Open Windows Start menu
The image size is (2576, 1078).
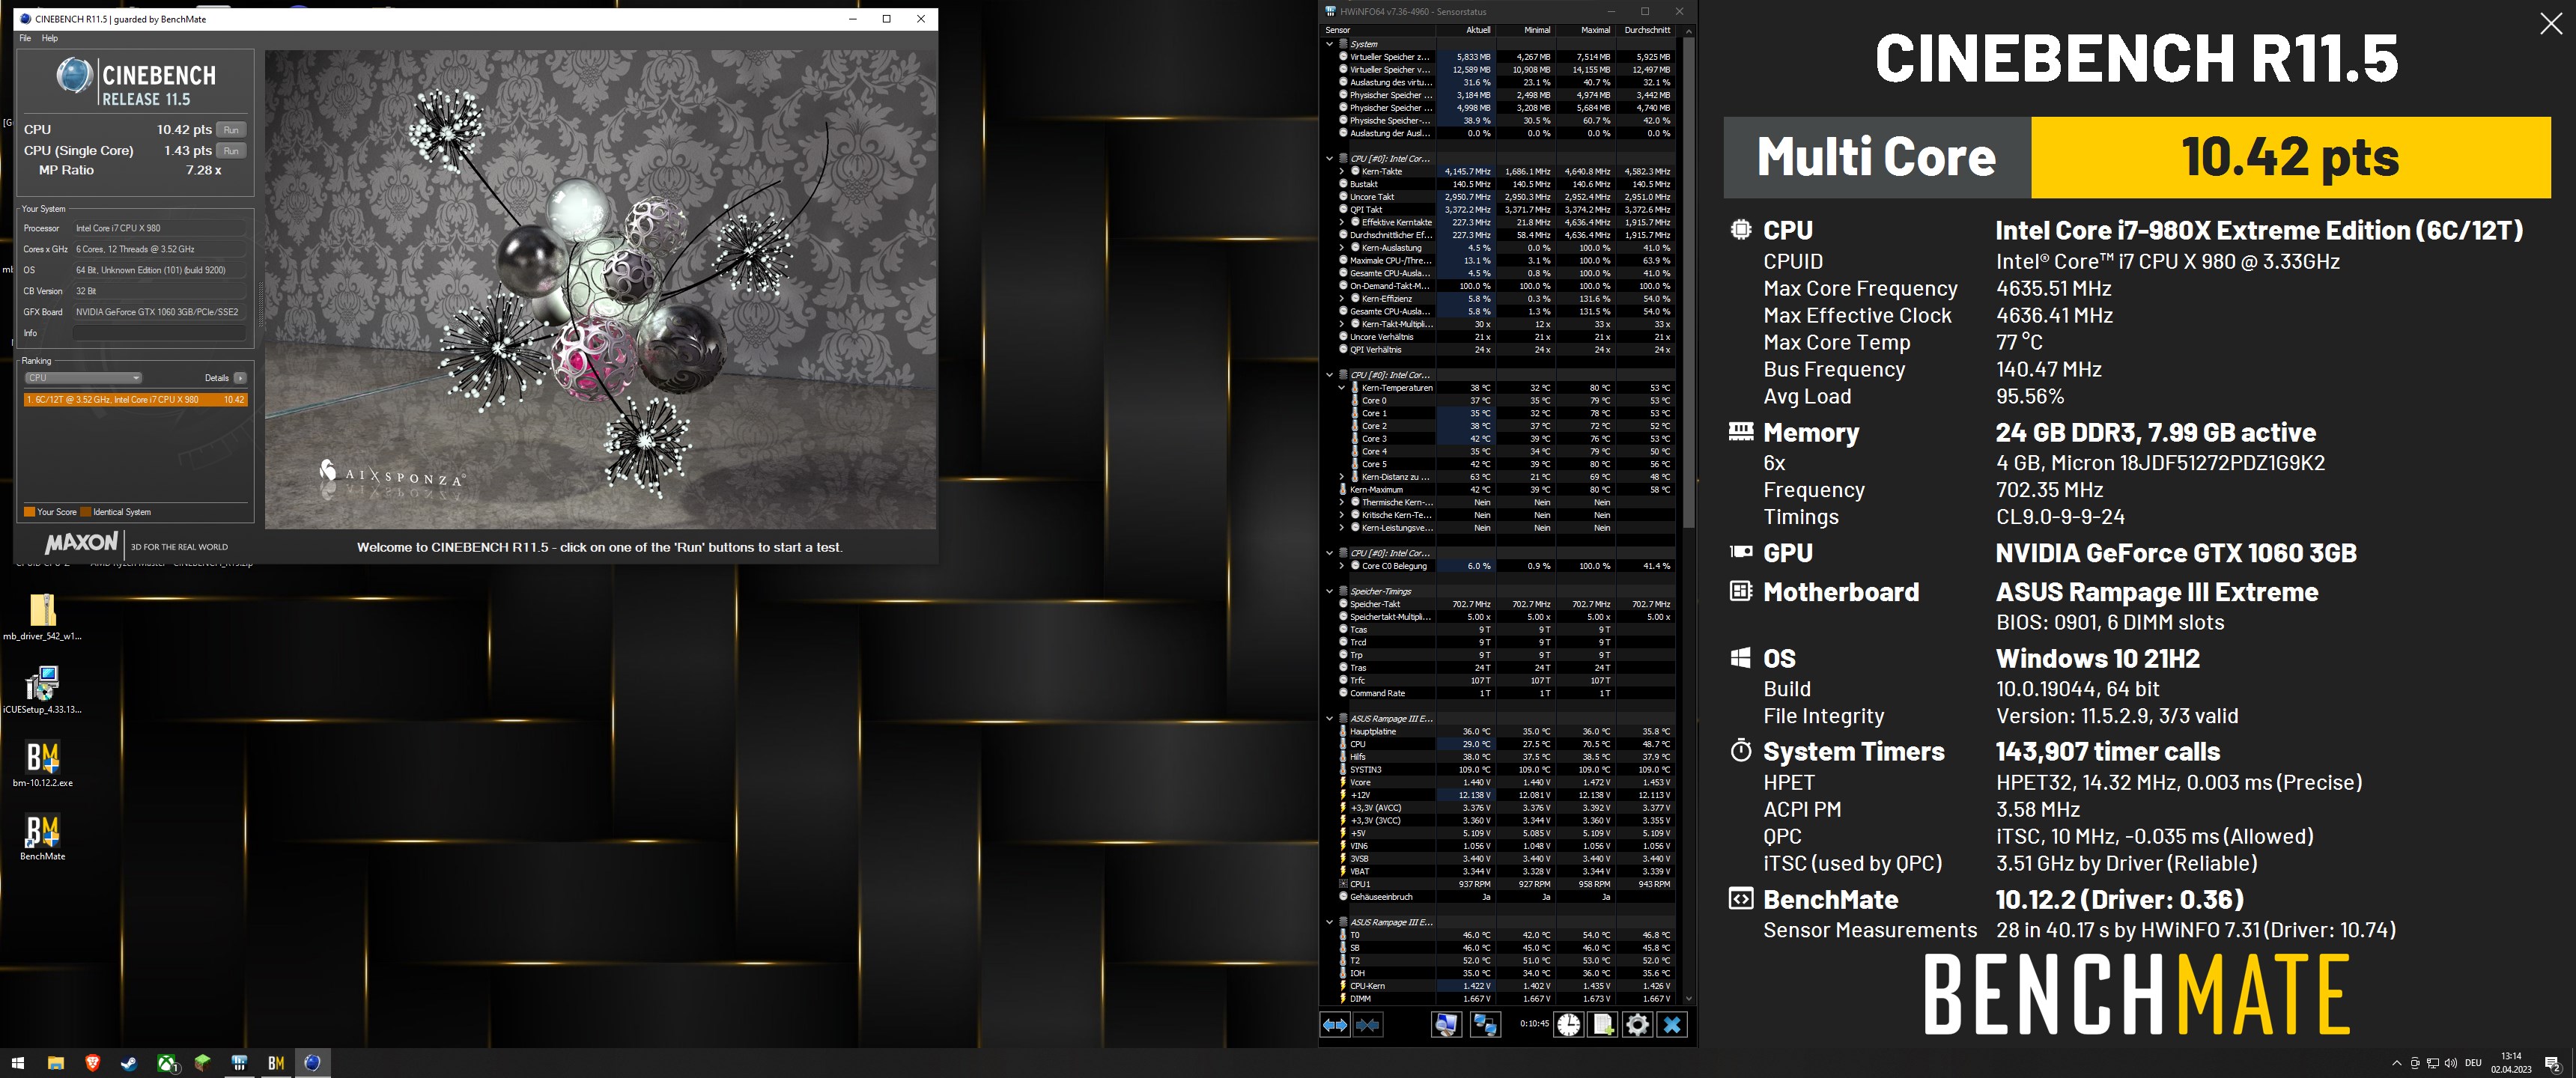pyautogui.click(x=17, y=1063)
